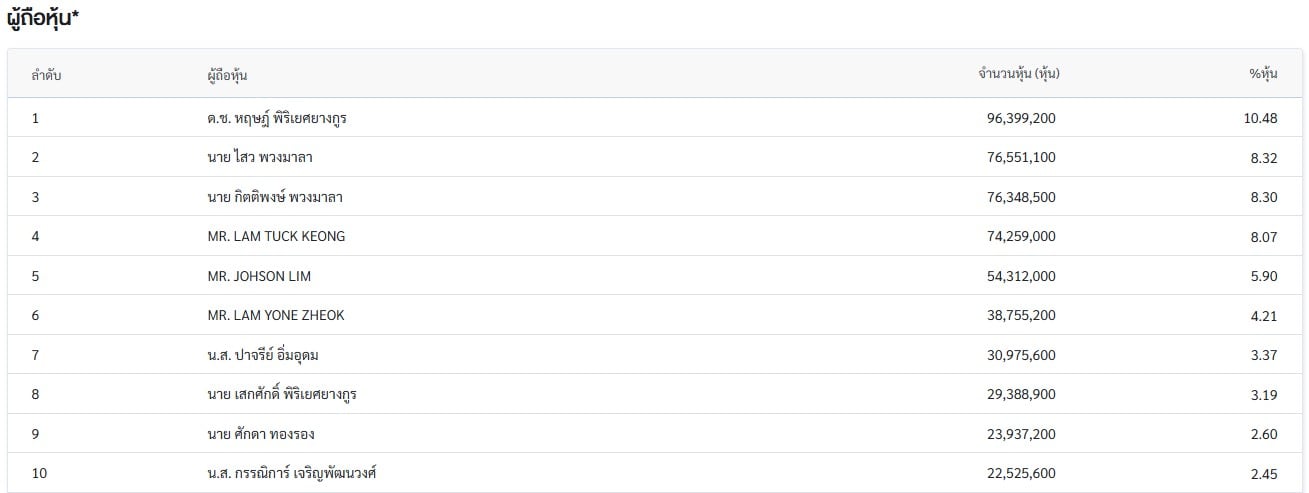Click the ผู้ถือหุ้น column header
1309x493 pixels.
pos(222,75)
